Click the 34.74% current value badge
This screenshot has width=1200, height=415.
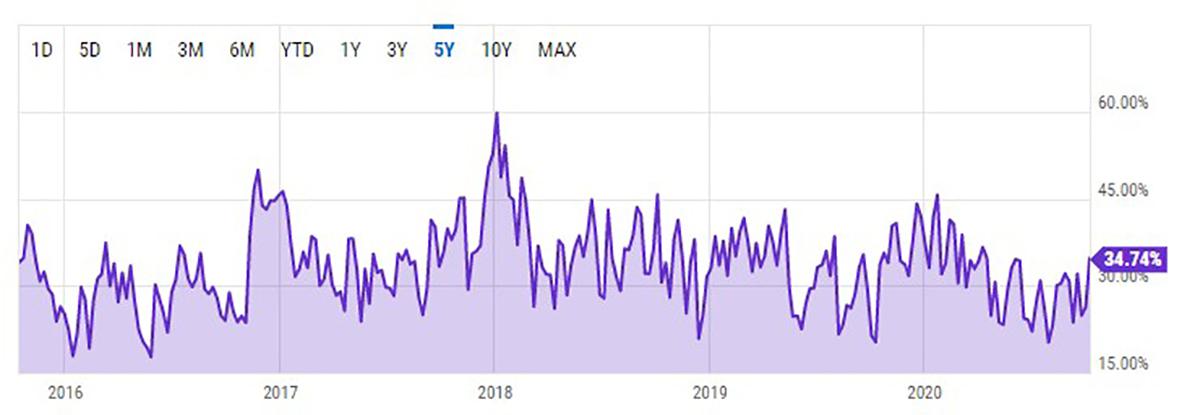pos(1132,259)
